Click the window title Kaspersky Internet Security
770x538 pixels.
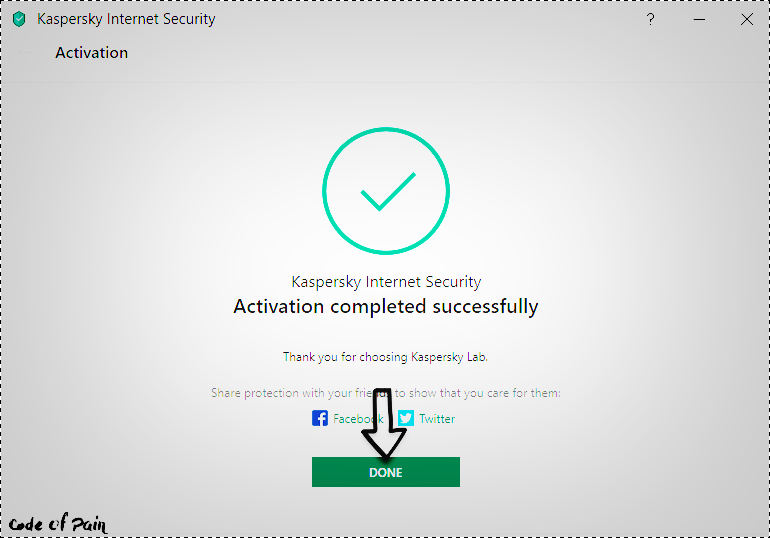126,19
